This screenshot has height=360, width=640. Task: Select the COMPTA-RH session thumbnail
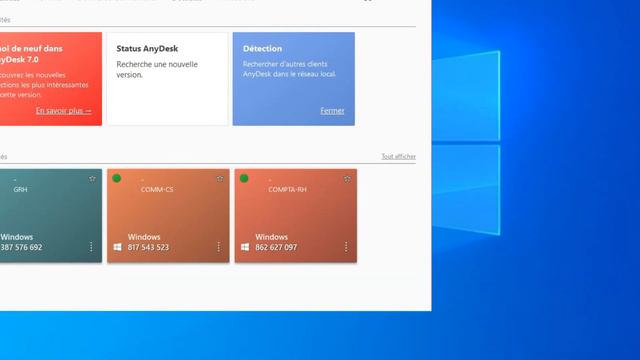point(296,216)
